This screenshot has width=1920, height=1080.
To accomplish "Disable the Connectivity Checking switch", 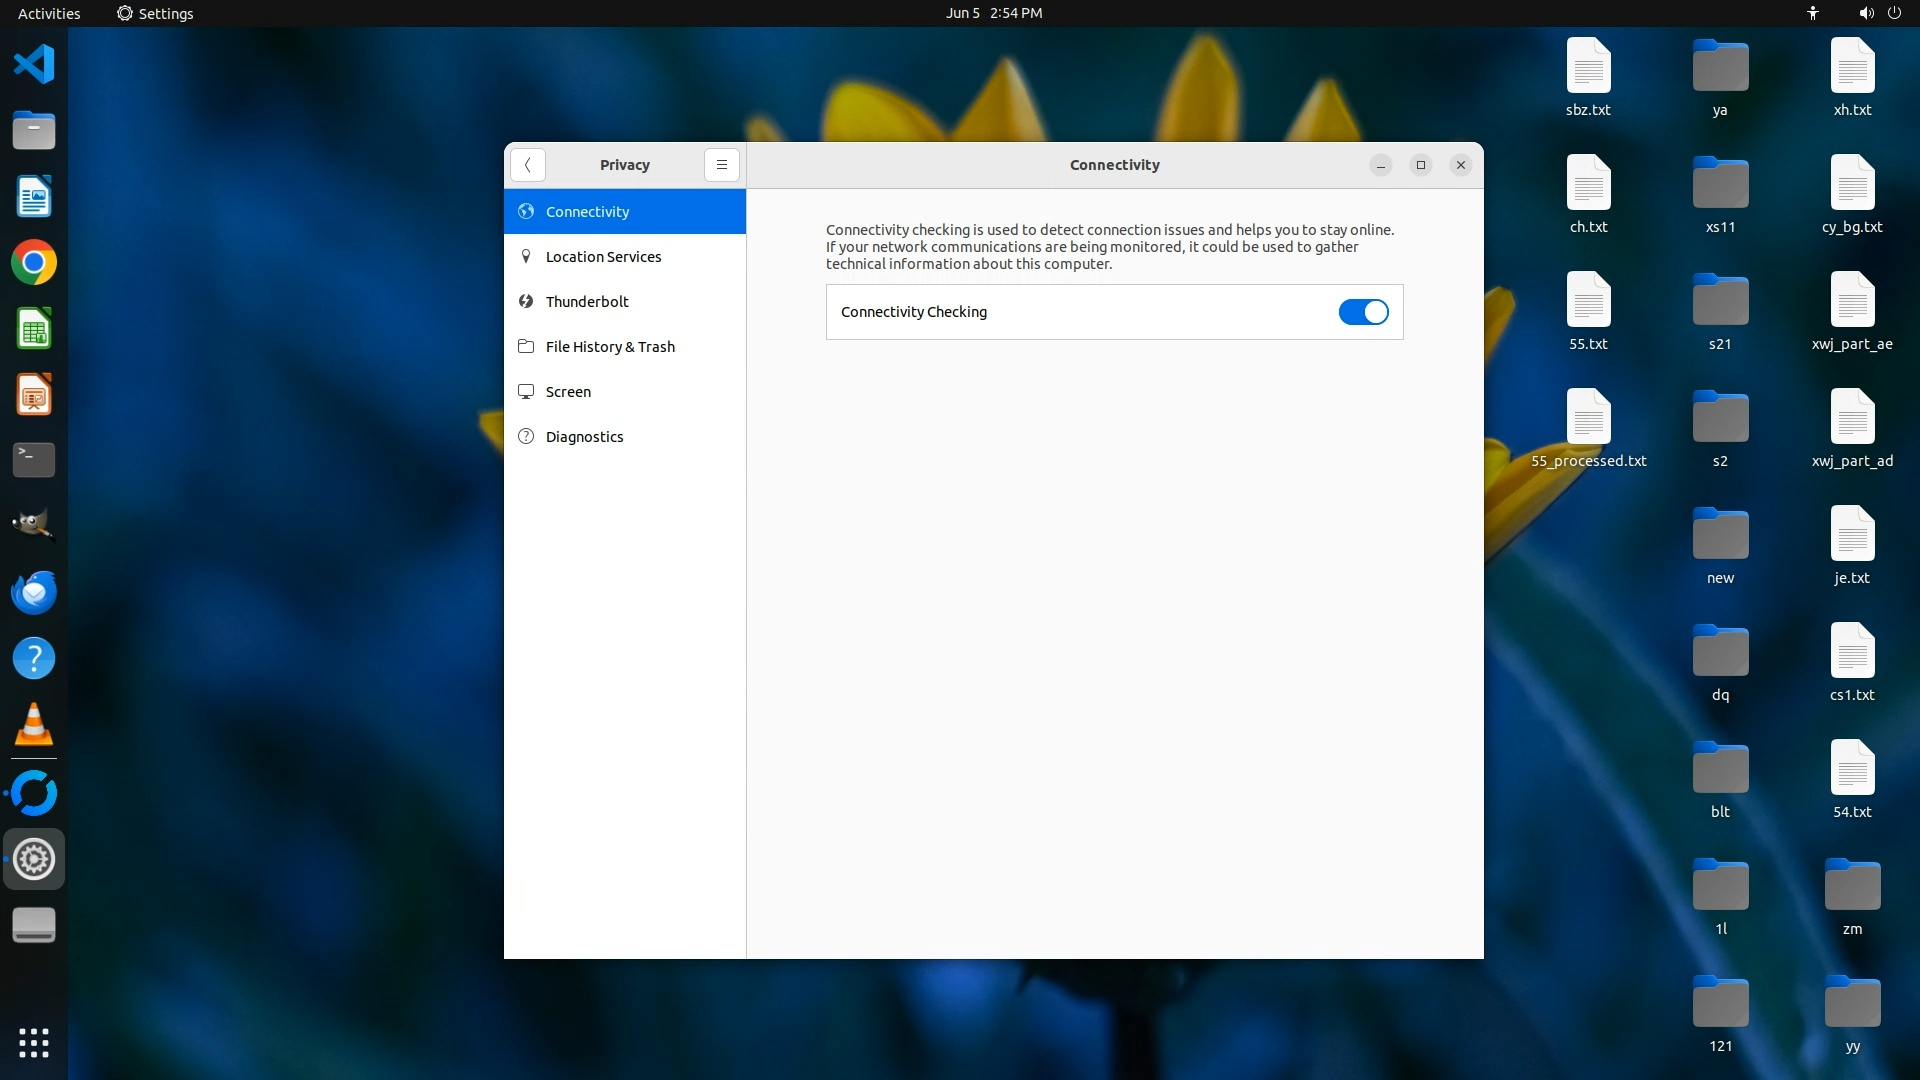I will [x=1363, y=312].
